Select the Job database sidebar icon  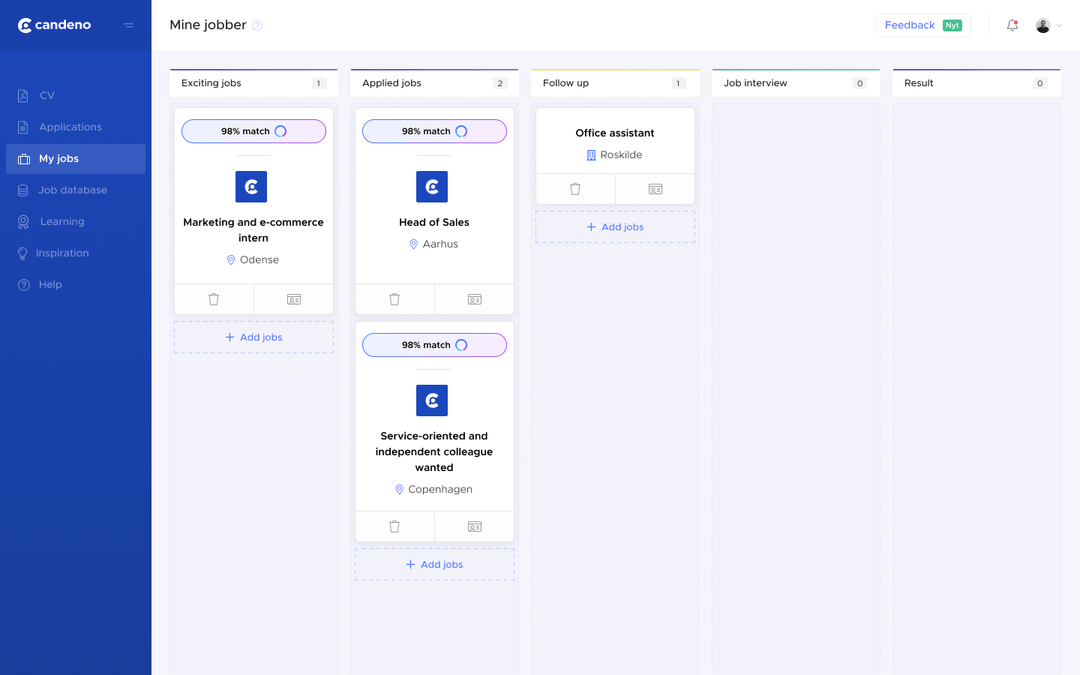[x=22, y=189]
